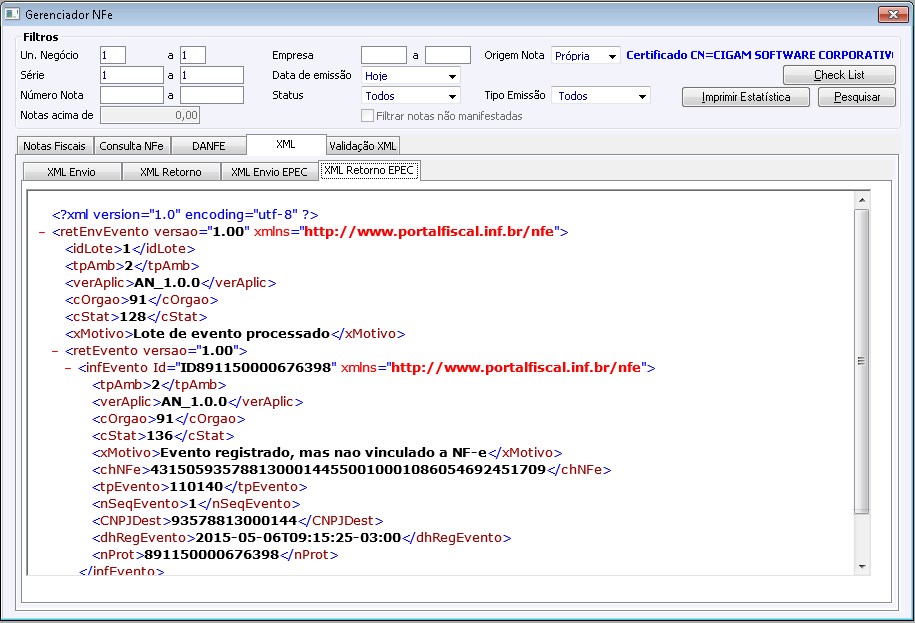This screenshot has width=915, height=623.
Task: Click the Check List button
Action: [x=839, y=75]
